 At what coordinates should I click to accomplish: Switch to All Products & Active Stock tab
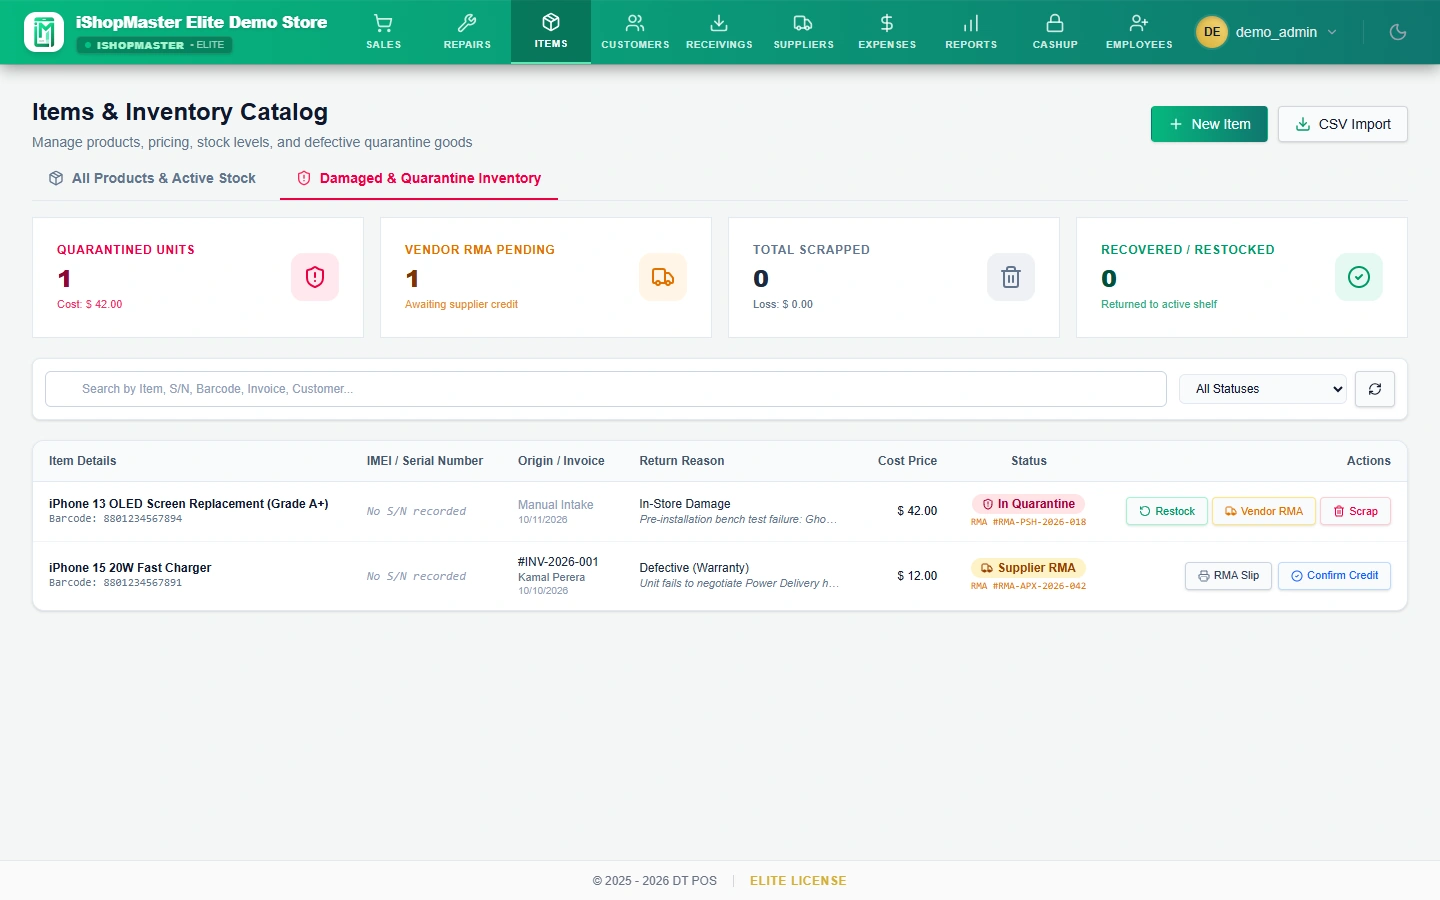point(152,178)
